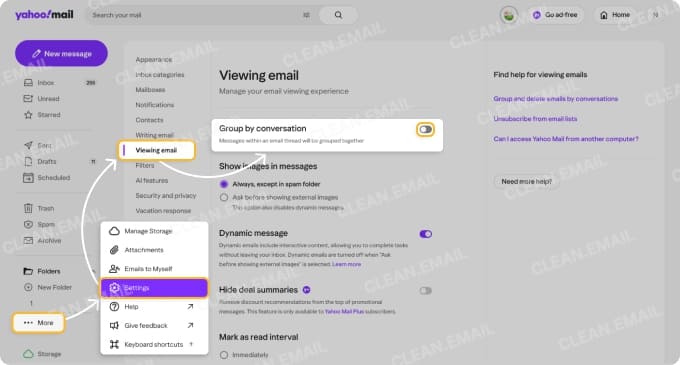The height and width of the screenshot is (365, 680).
Task: Open the Trash folder
Action: pyautogui.click(x=46, y=209)
